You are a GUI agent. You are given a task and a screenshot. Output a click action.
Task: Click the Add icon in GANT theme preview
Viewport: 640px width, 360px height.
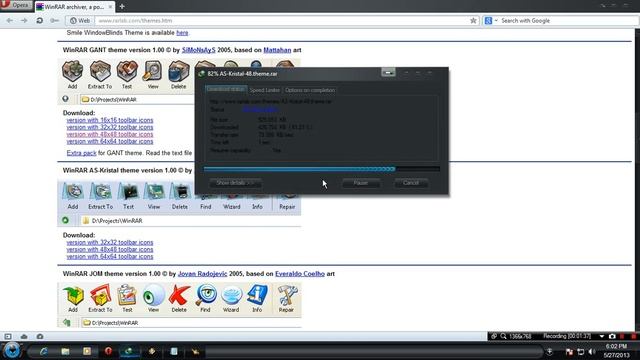click(72, 71)
